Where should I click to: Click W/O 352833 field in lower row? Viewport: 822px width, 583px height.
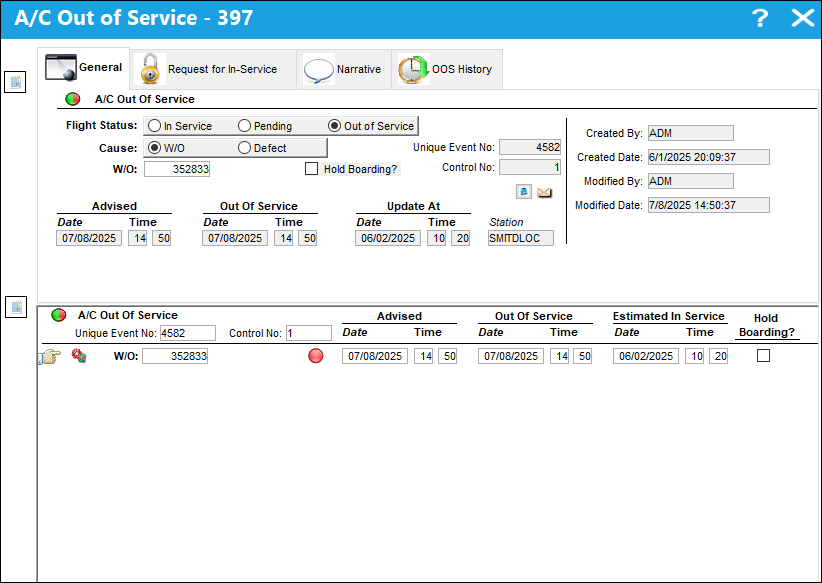(x=175, y=356)
